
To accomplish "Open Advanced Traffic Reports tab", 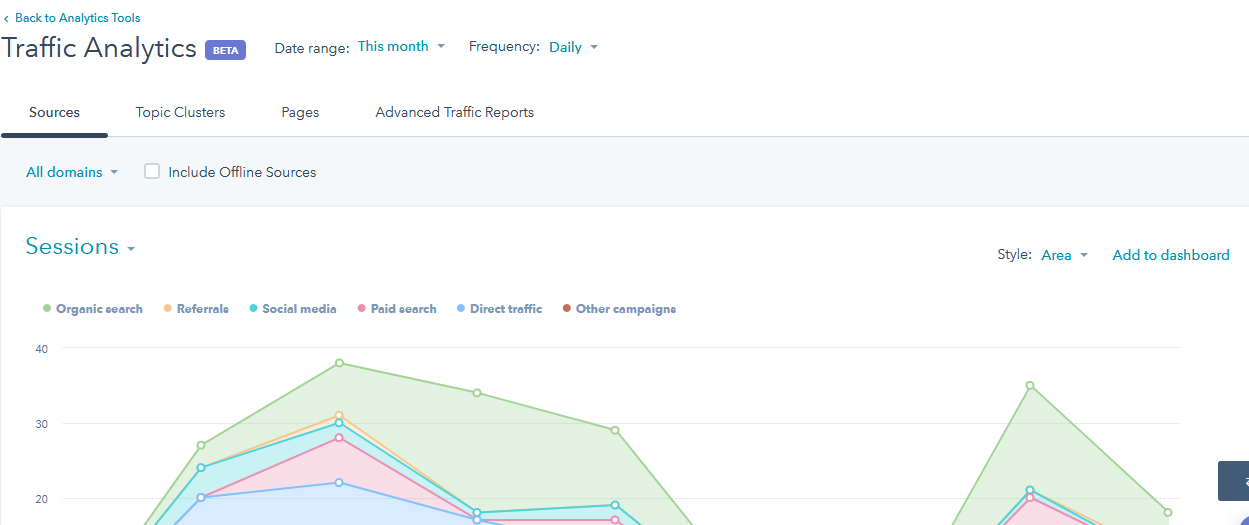I will click(455, 112).
